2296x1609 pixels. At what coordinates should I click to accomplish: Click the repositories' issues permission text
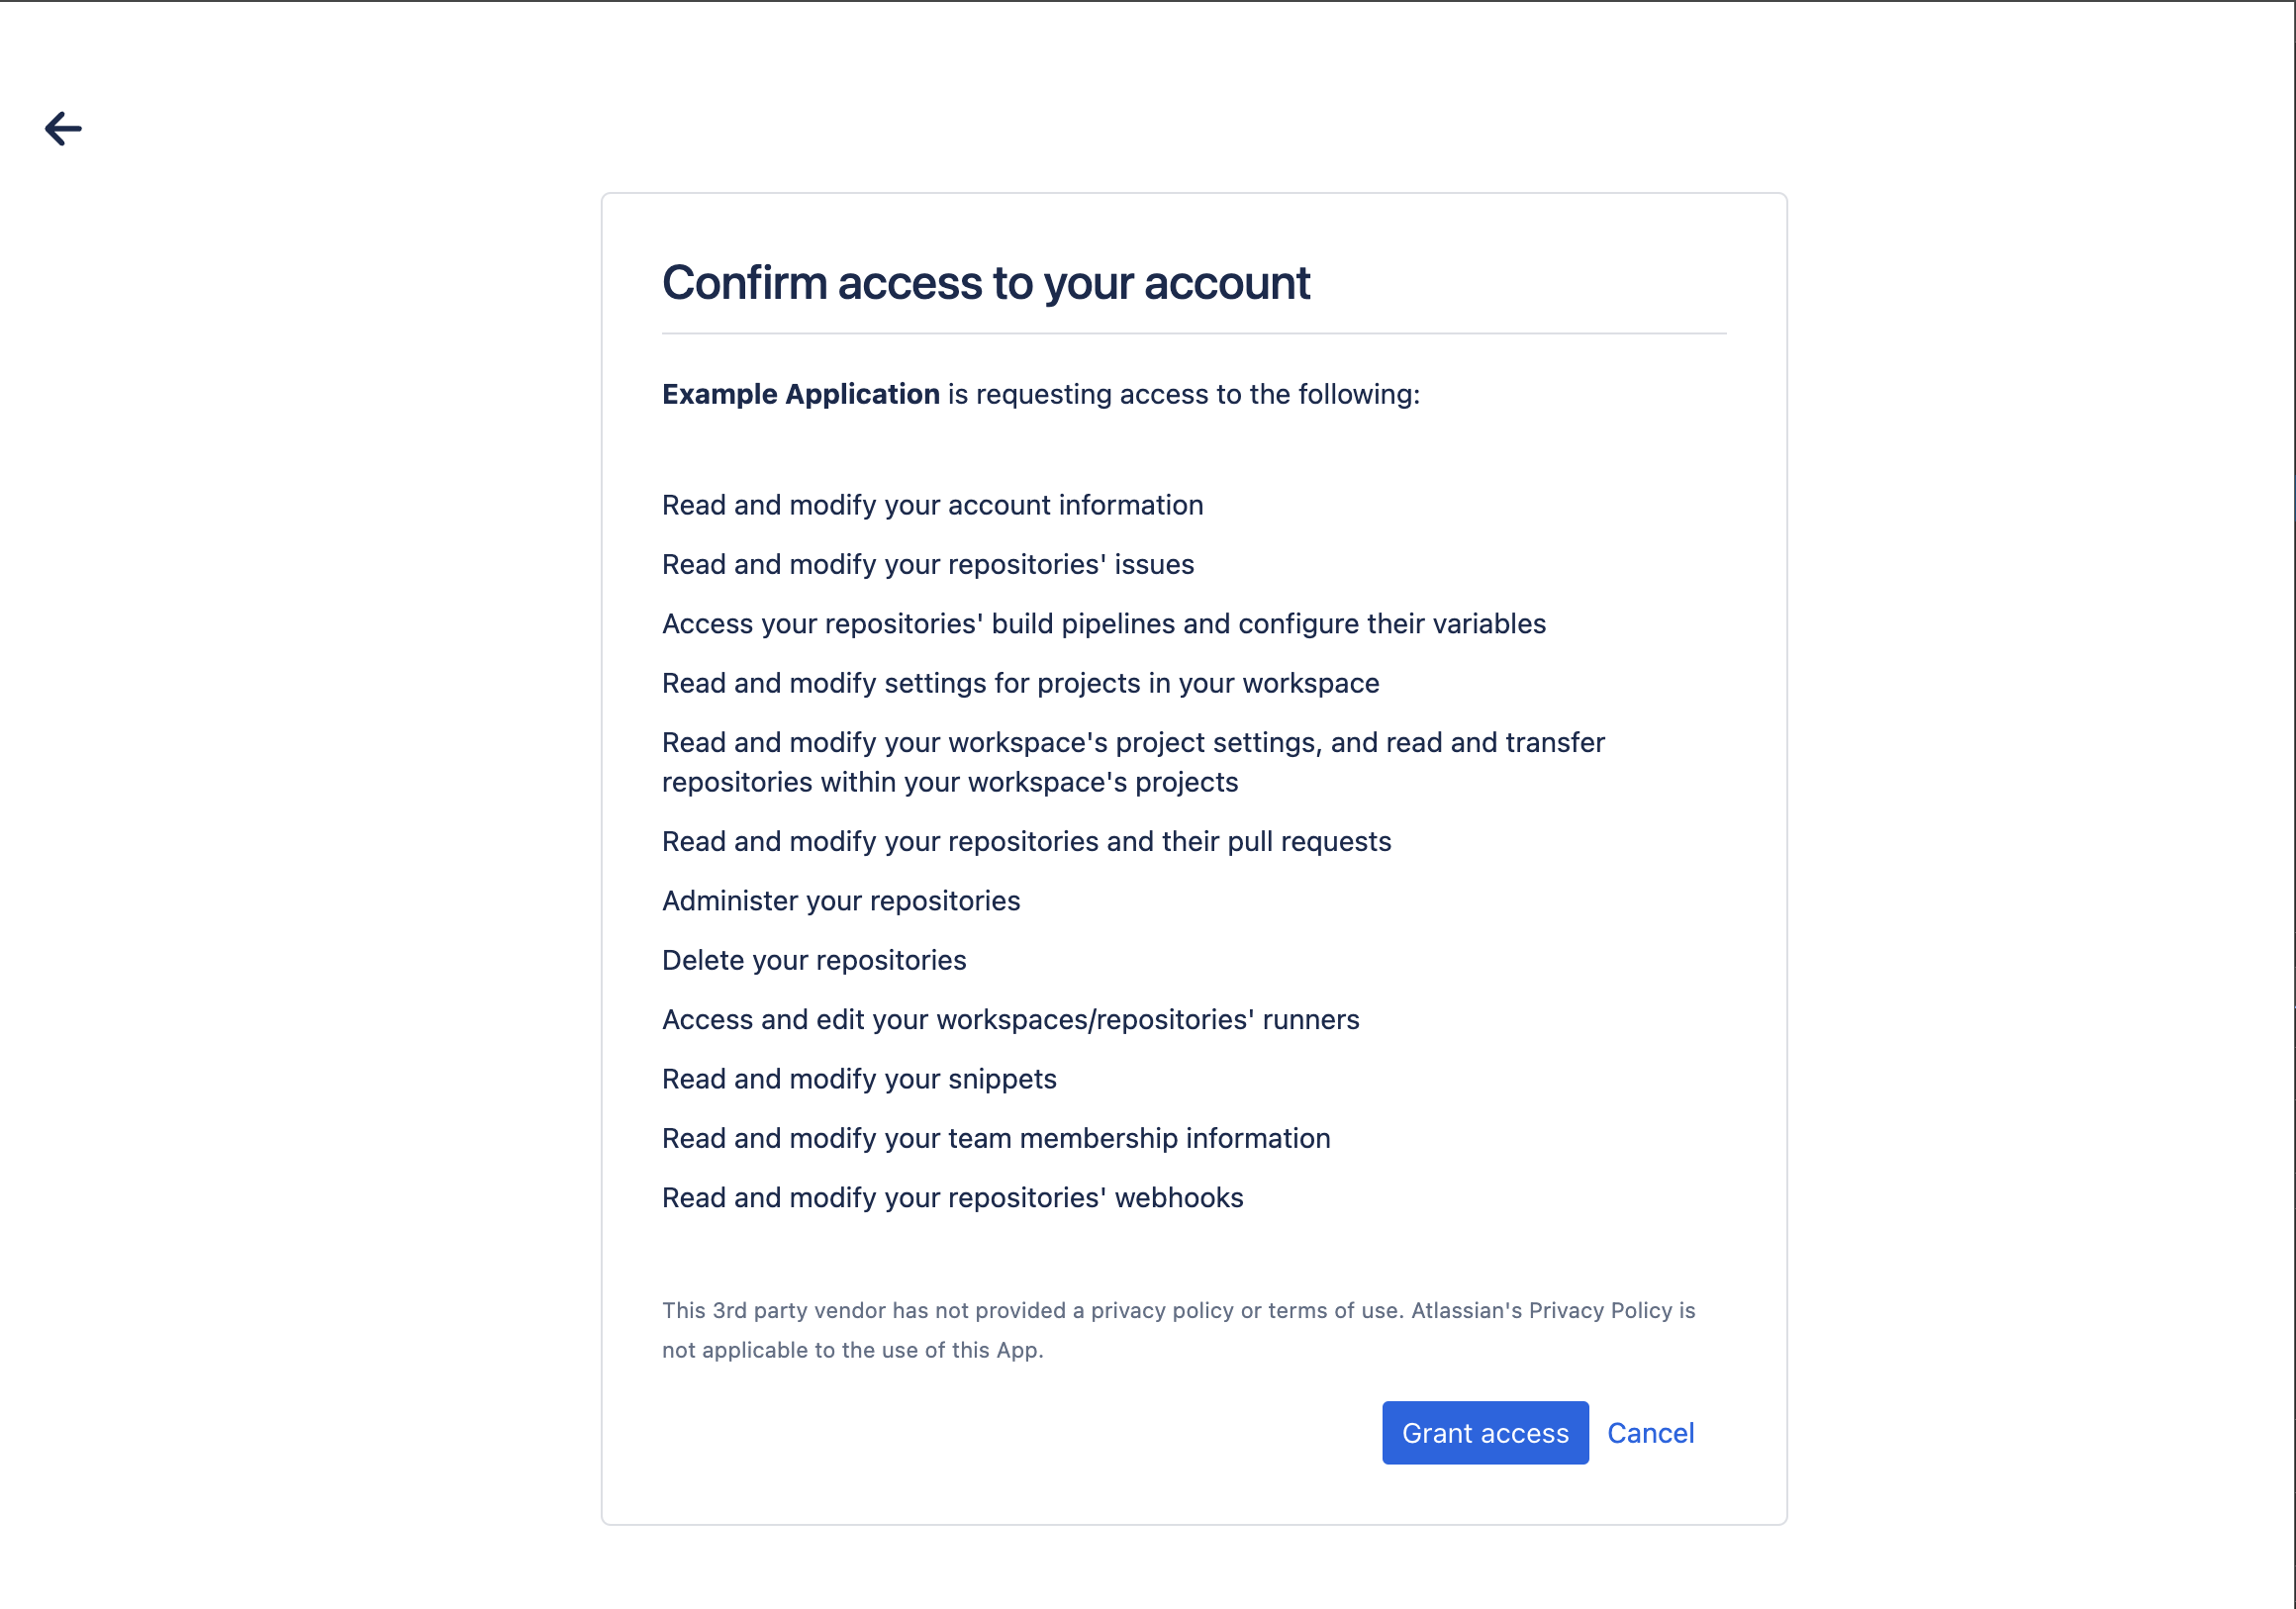point(927,564)
